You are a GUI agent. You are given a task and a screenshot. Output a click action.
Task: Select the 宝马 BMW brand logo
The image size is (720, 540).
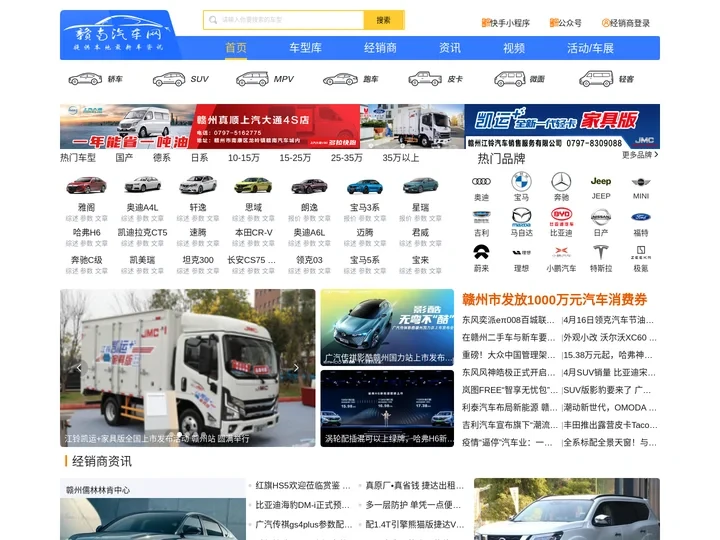[x=521, y=182]
